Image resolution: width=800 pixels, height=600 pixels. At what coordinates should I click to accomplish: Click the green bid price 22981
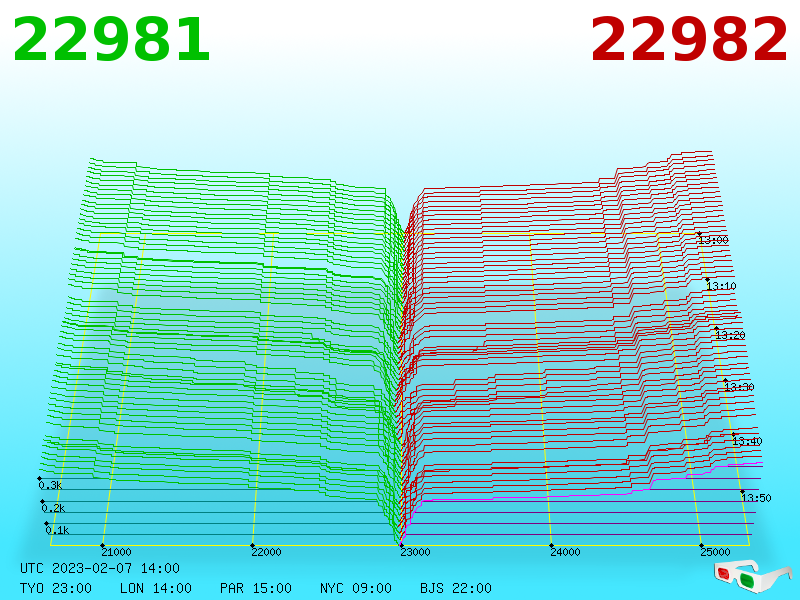pyautogui.click(x=111, y=39)
